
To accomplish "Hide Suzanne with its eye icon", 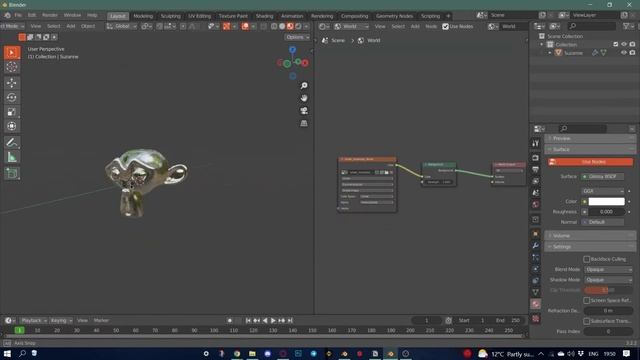I will click(624, 53).
